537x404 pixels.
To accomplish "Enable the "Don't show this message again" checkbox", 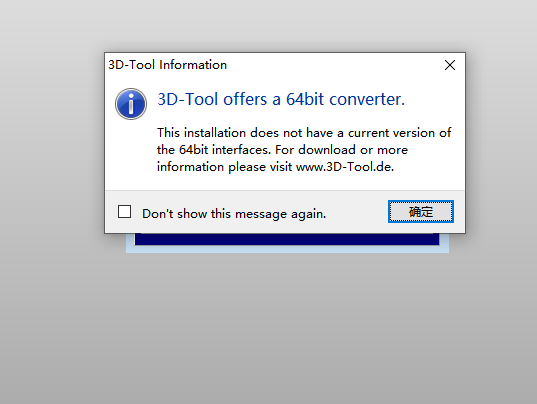I will tap(124, 212).
